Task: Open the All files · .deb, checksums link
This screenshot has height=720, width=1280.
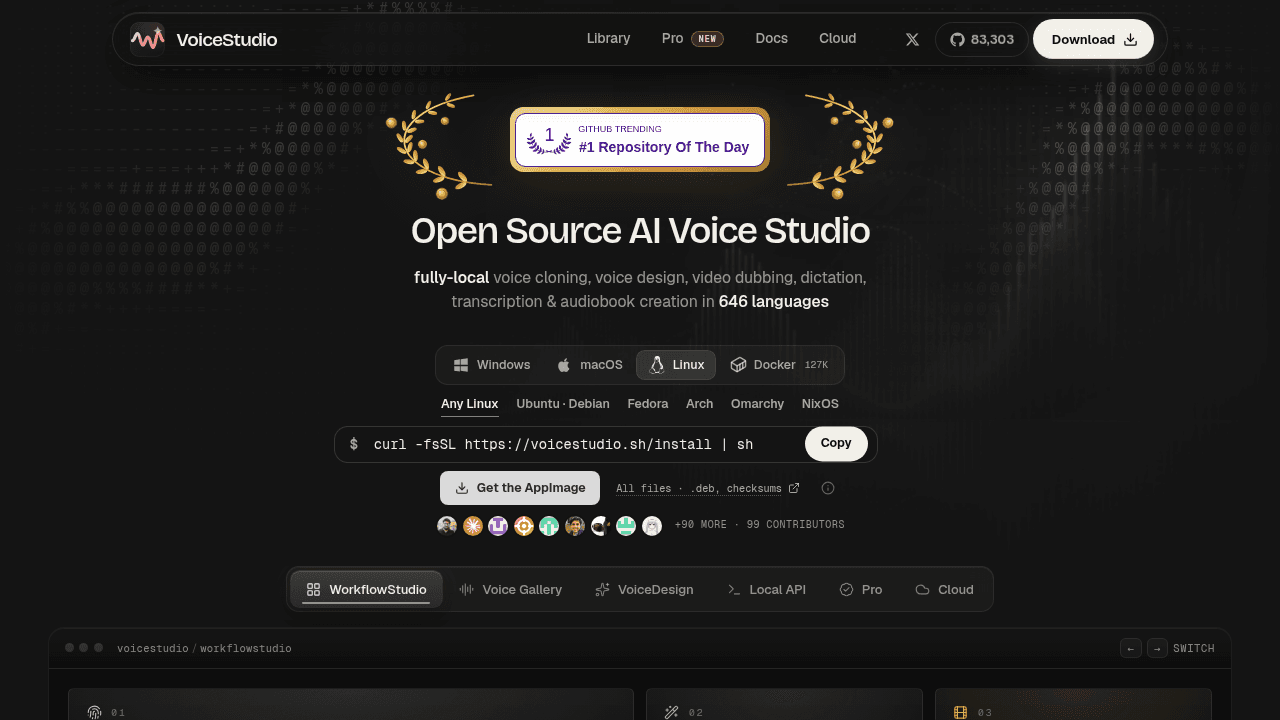Action: click(x=707, y=488)
